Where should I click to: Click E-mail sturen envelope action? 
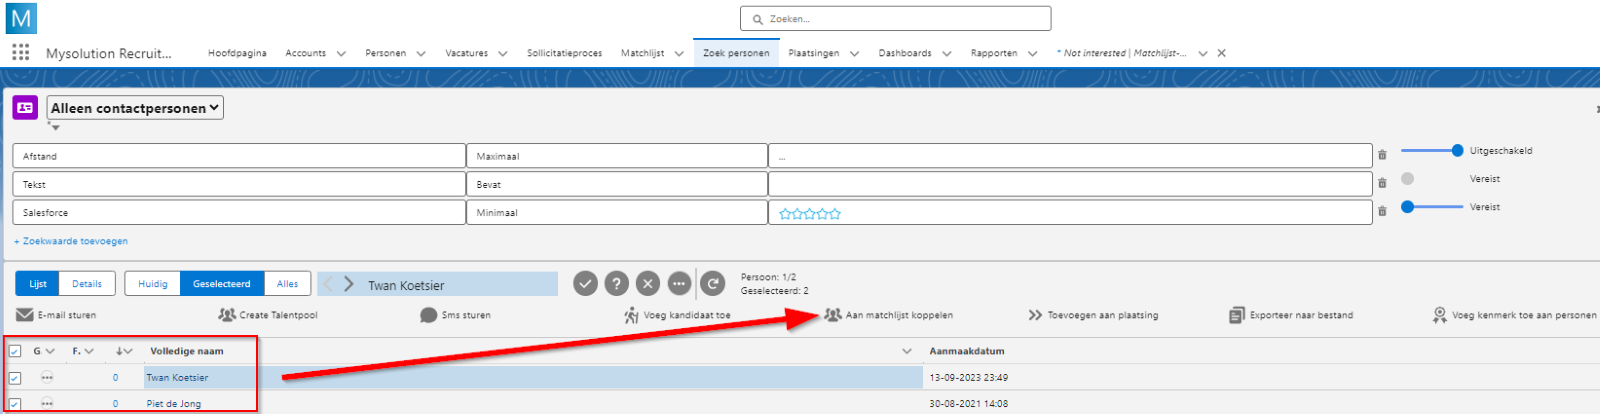coord(56,315)
